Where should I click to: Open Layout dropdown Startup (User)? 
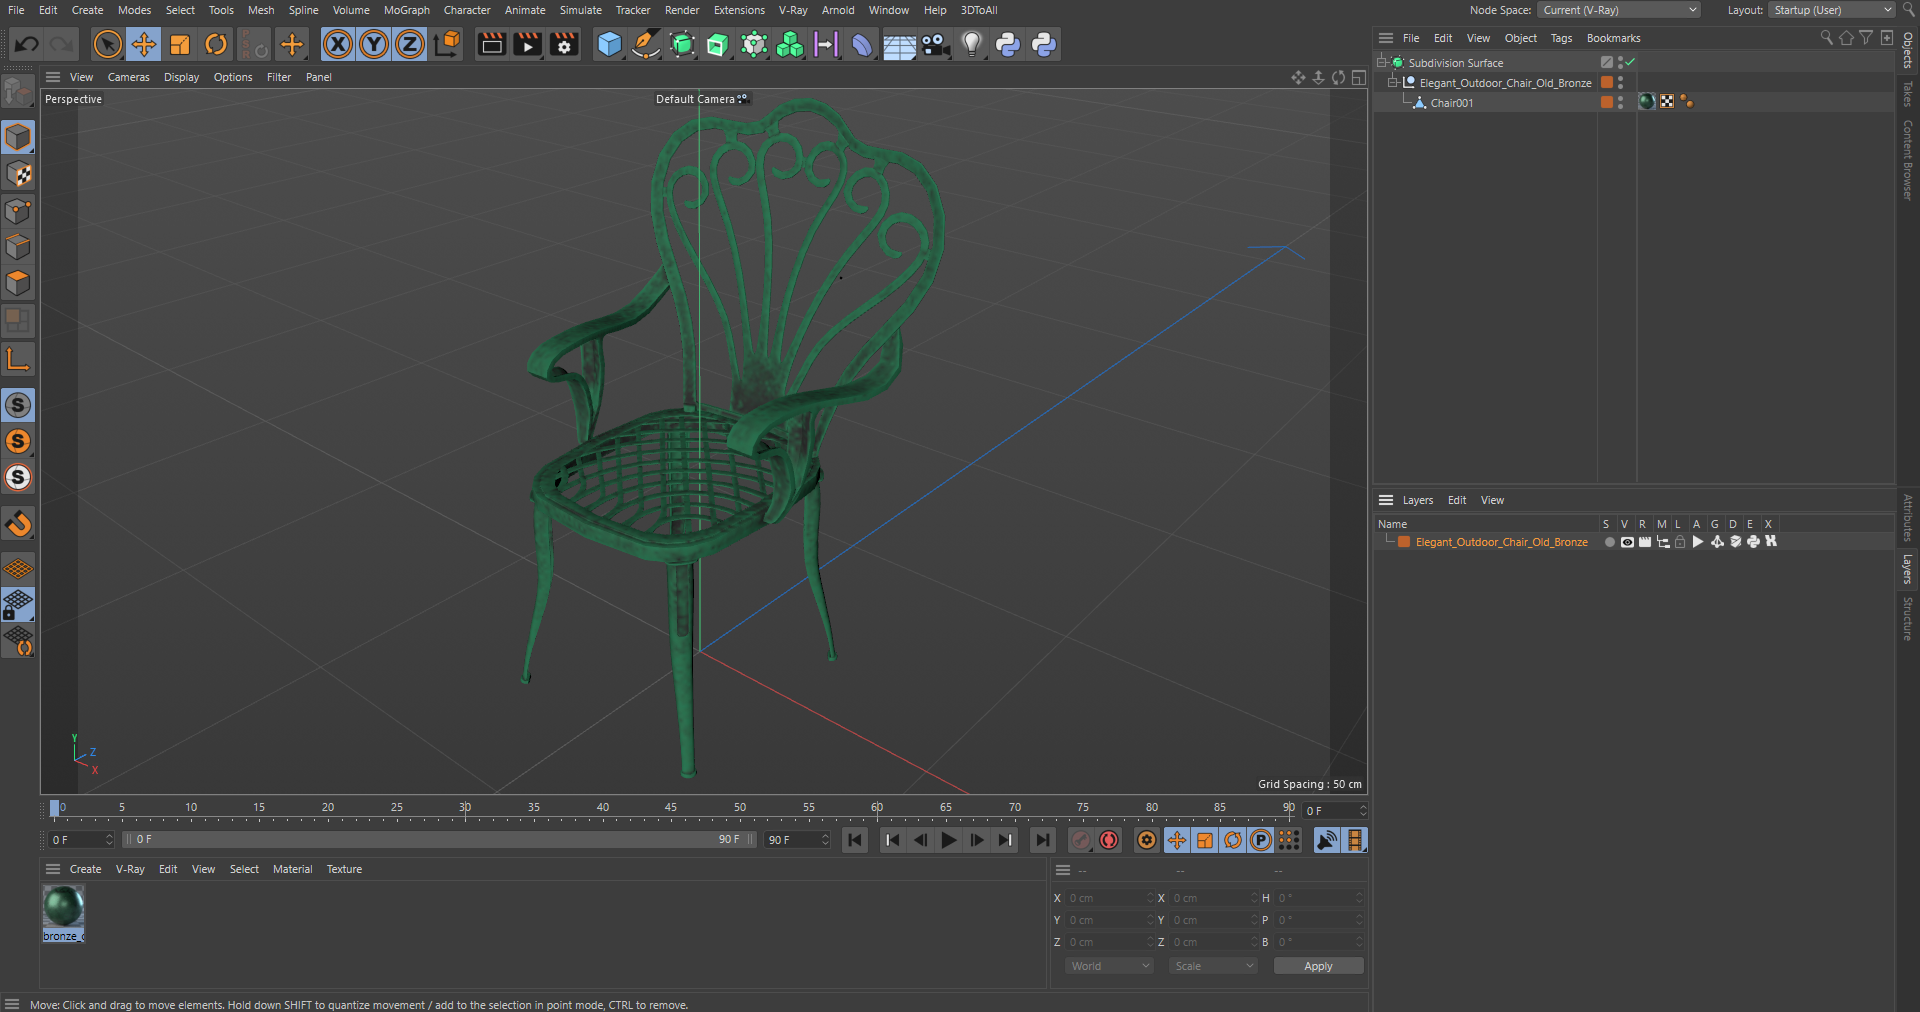click(x=1832, y=10)
